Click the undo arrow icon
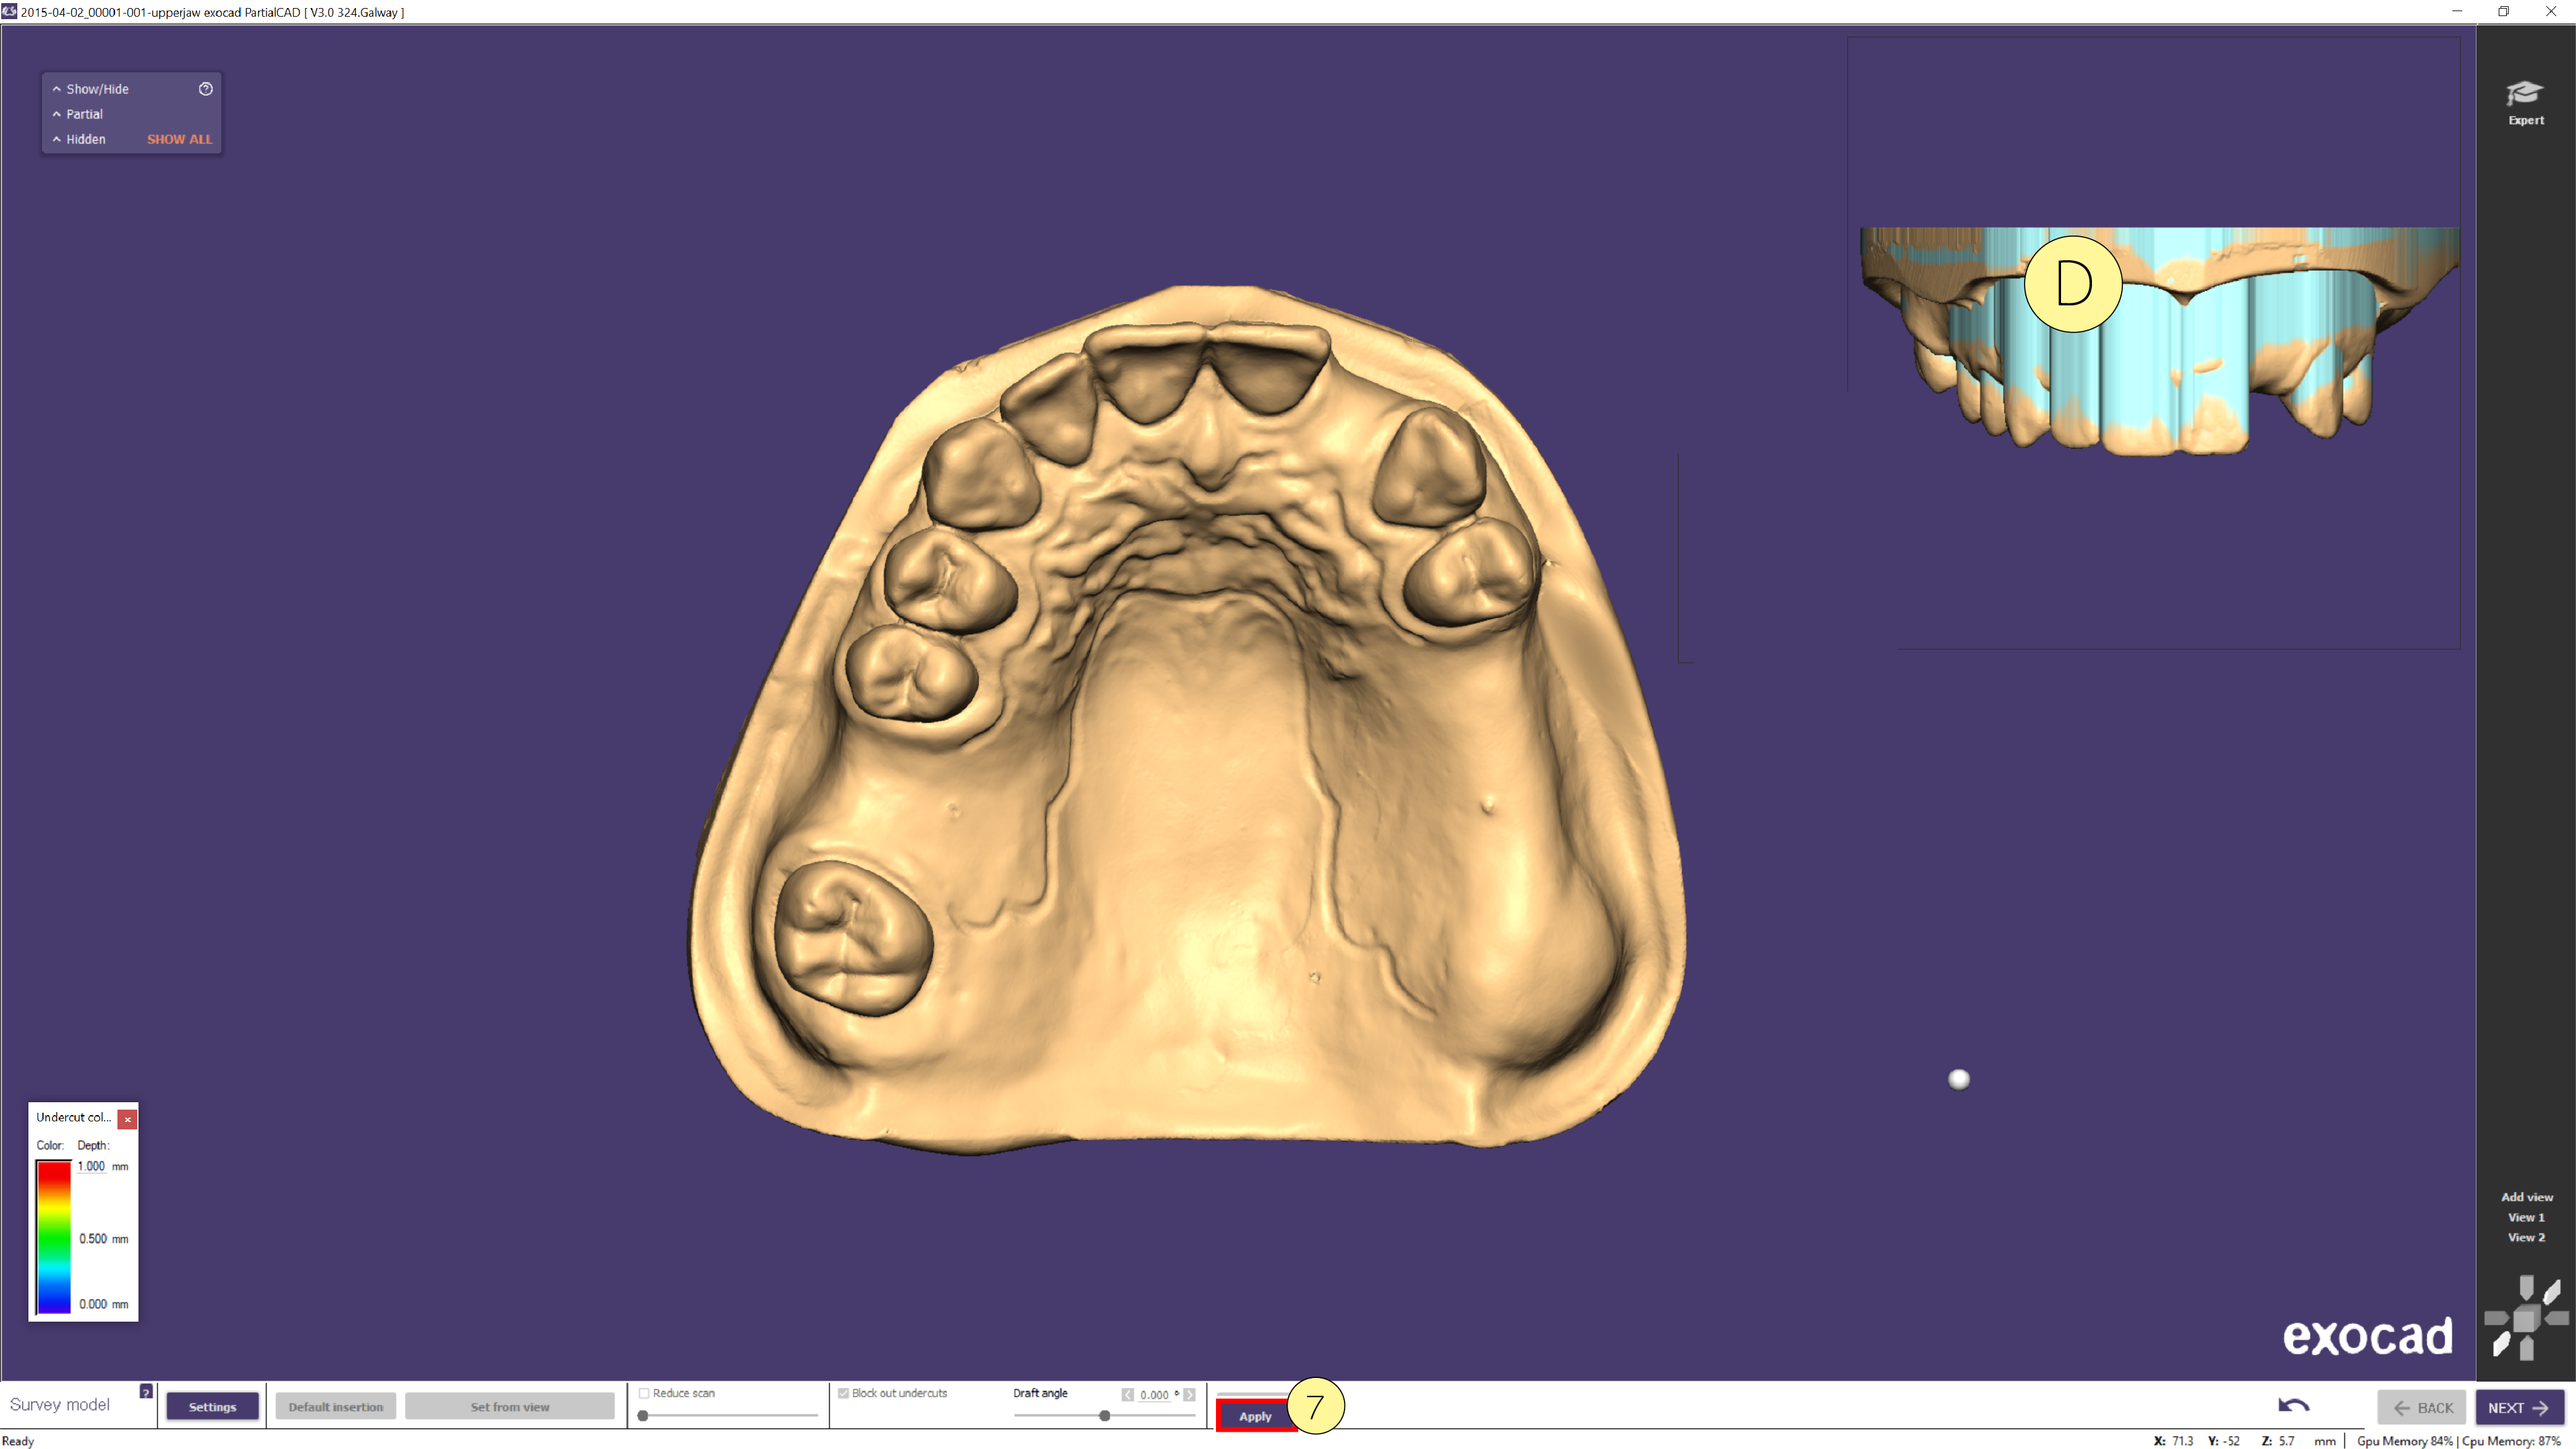Image resolution: width=2576 pixels, height=1449 pixels. [2293, 1405]
